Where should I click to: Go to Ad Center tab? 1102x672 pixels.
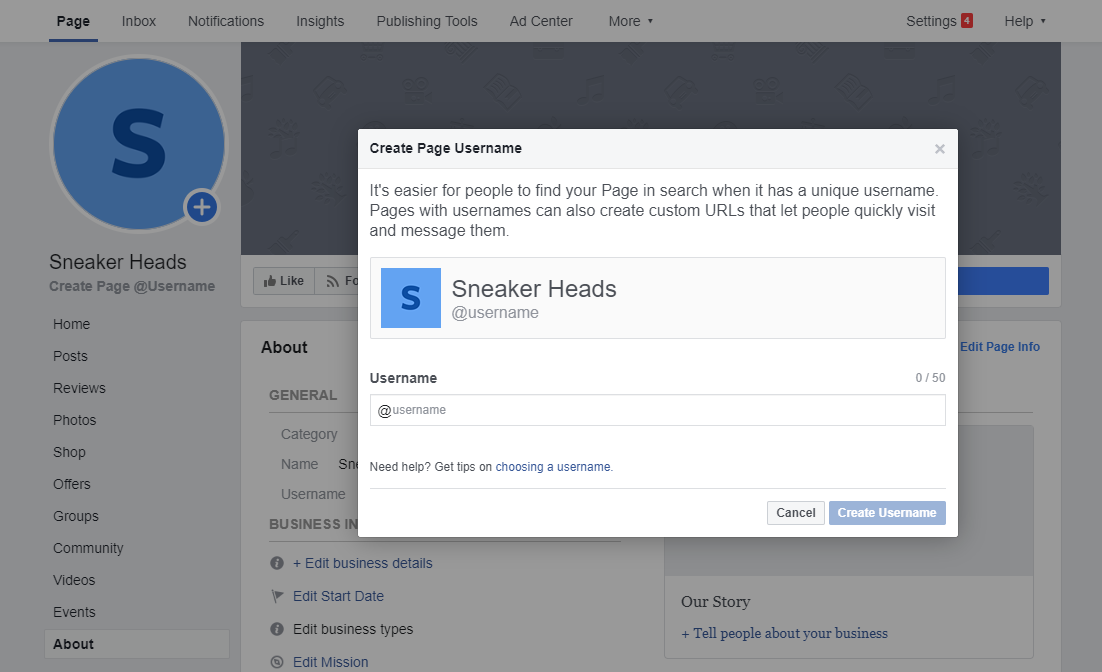pos(540,21)
